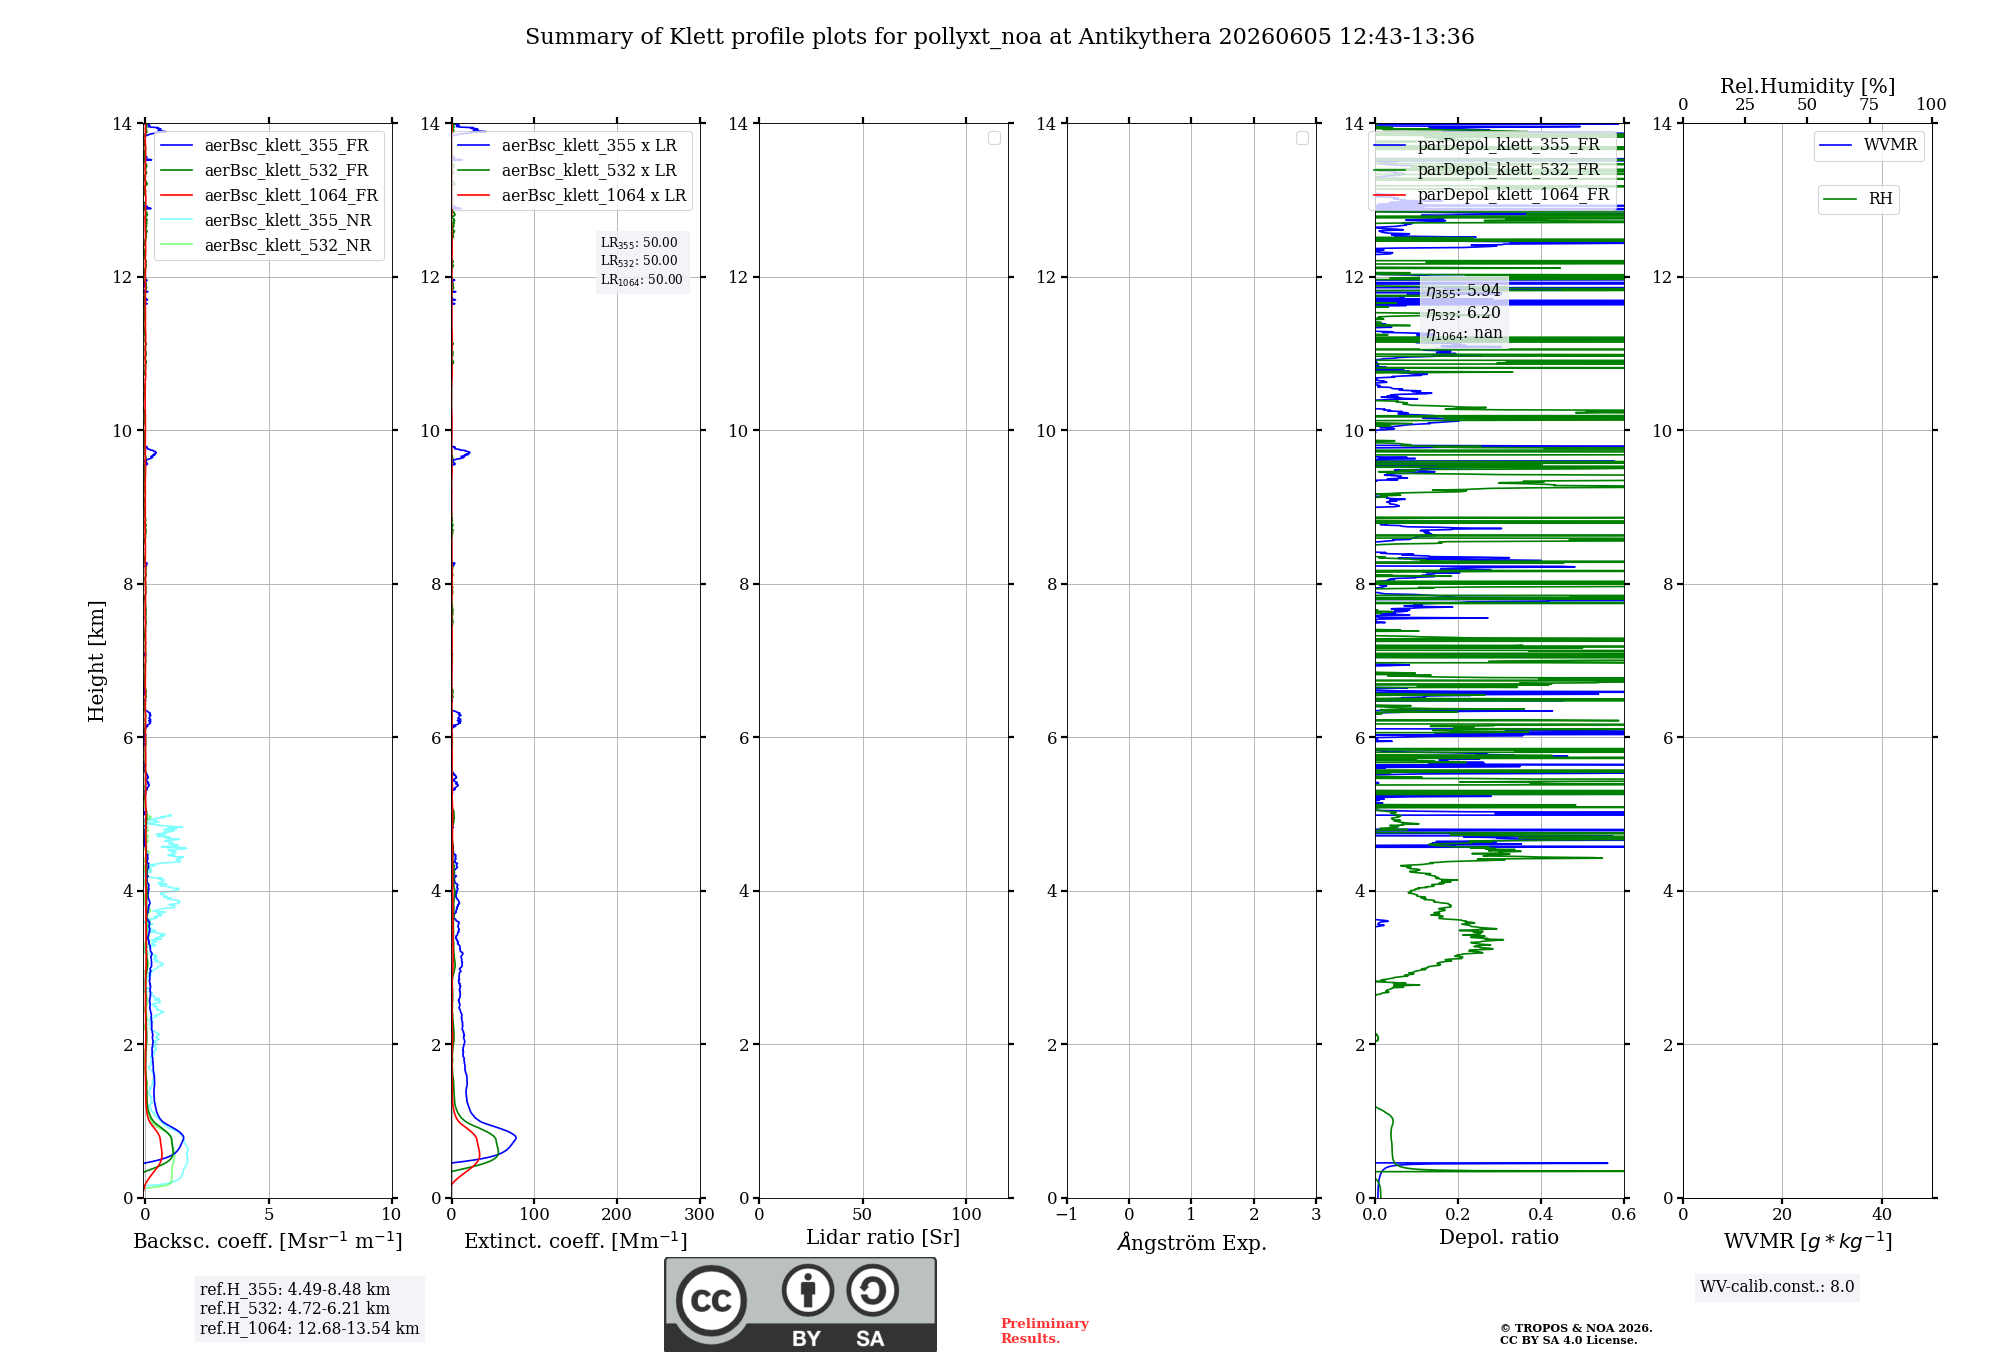Click the CC BY SA 4.0 License text

[x=1568, y=1341]
